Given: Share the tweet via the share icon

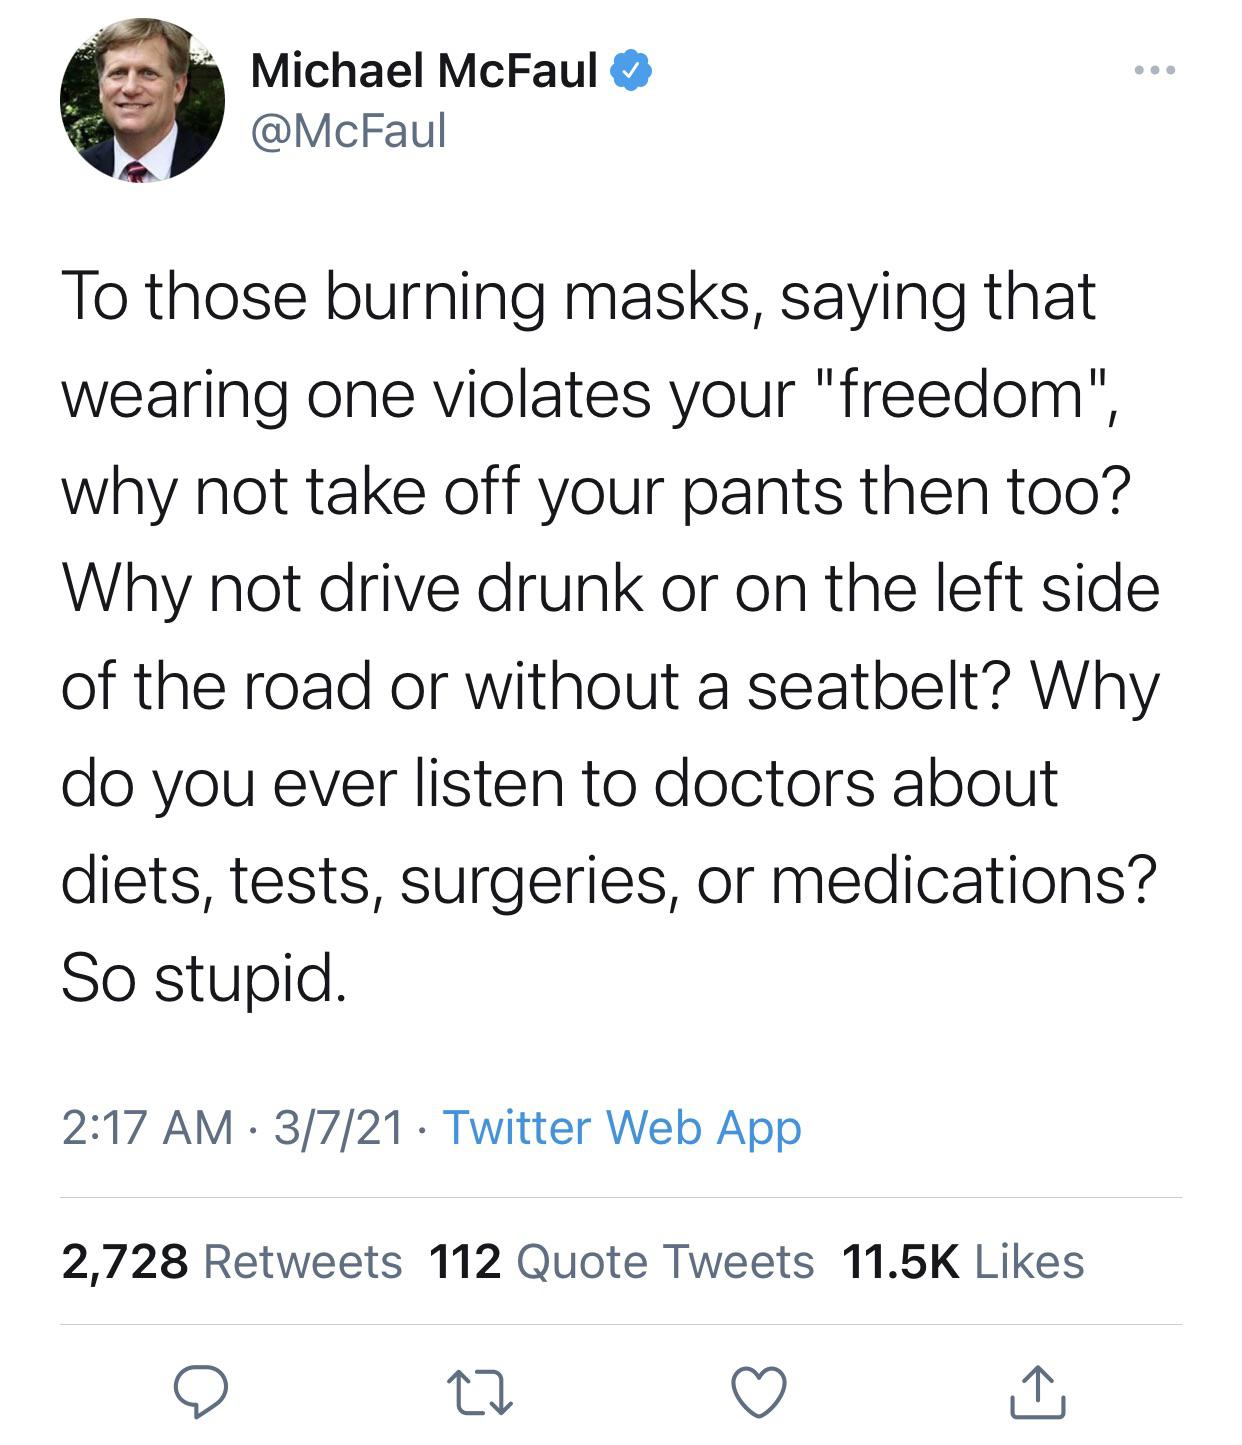Looking at the screenshot, I should tap(1037, 1392).
